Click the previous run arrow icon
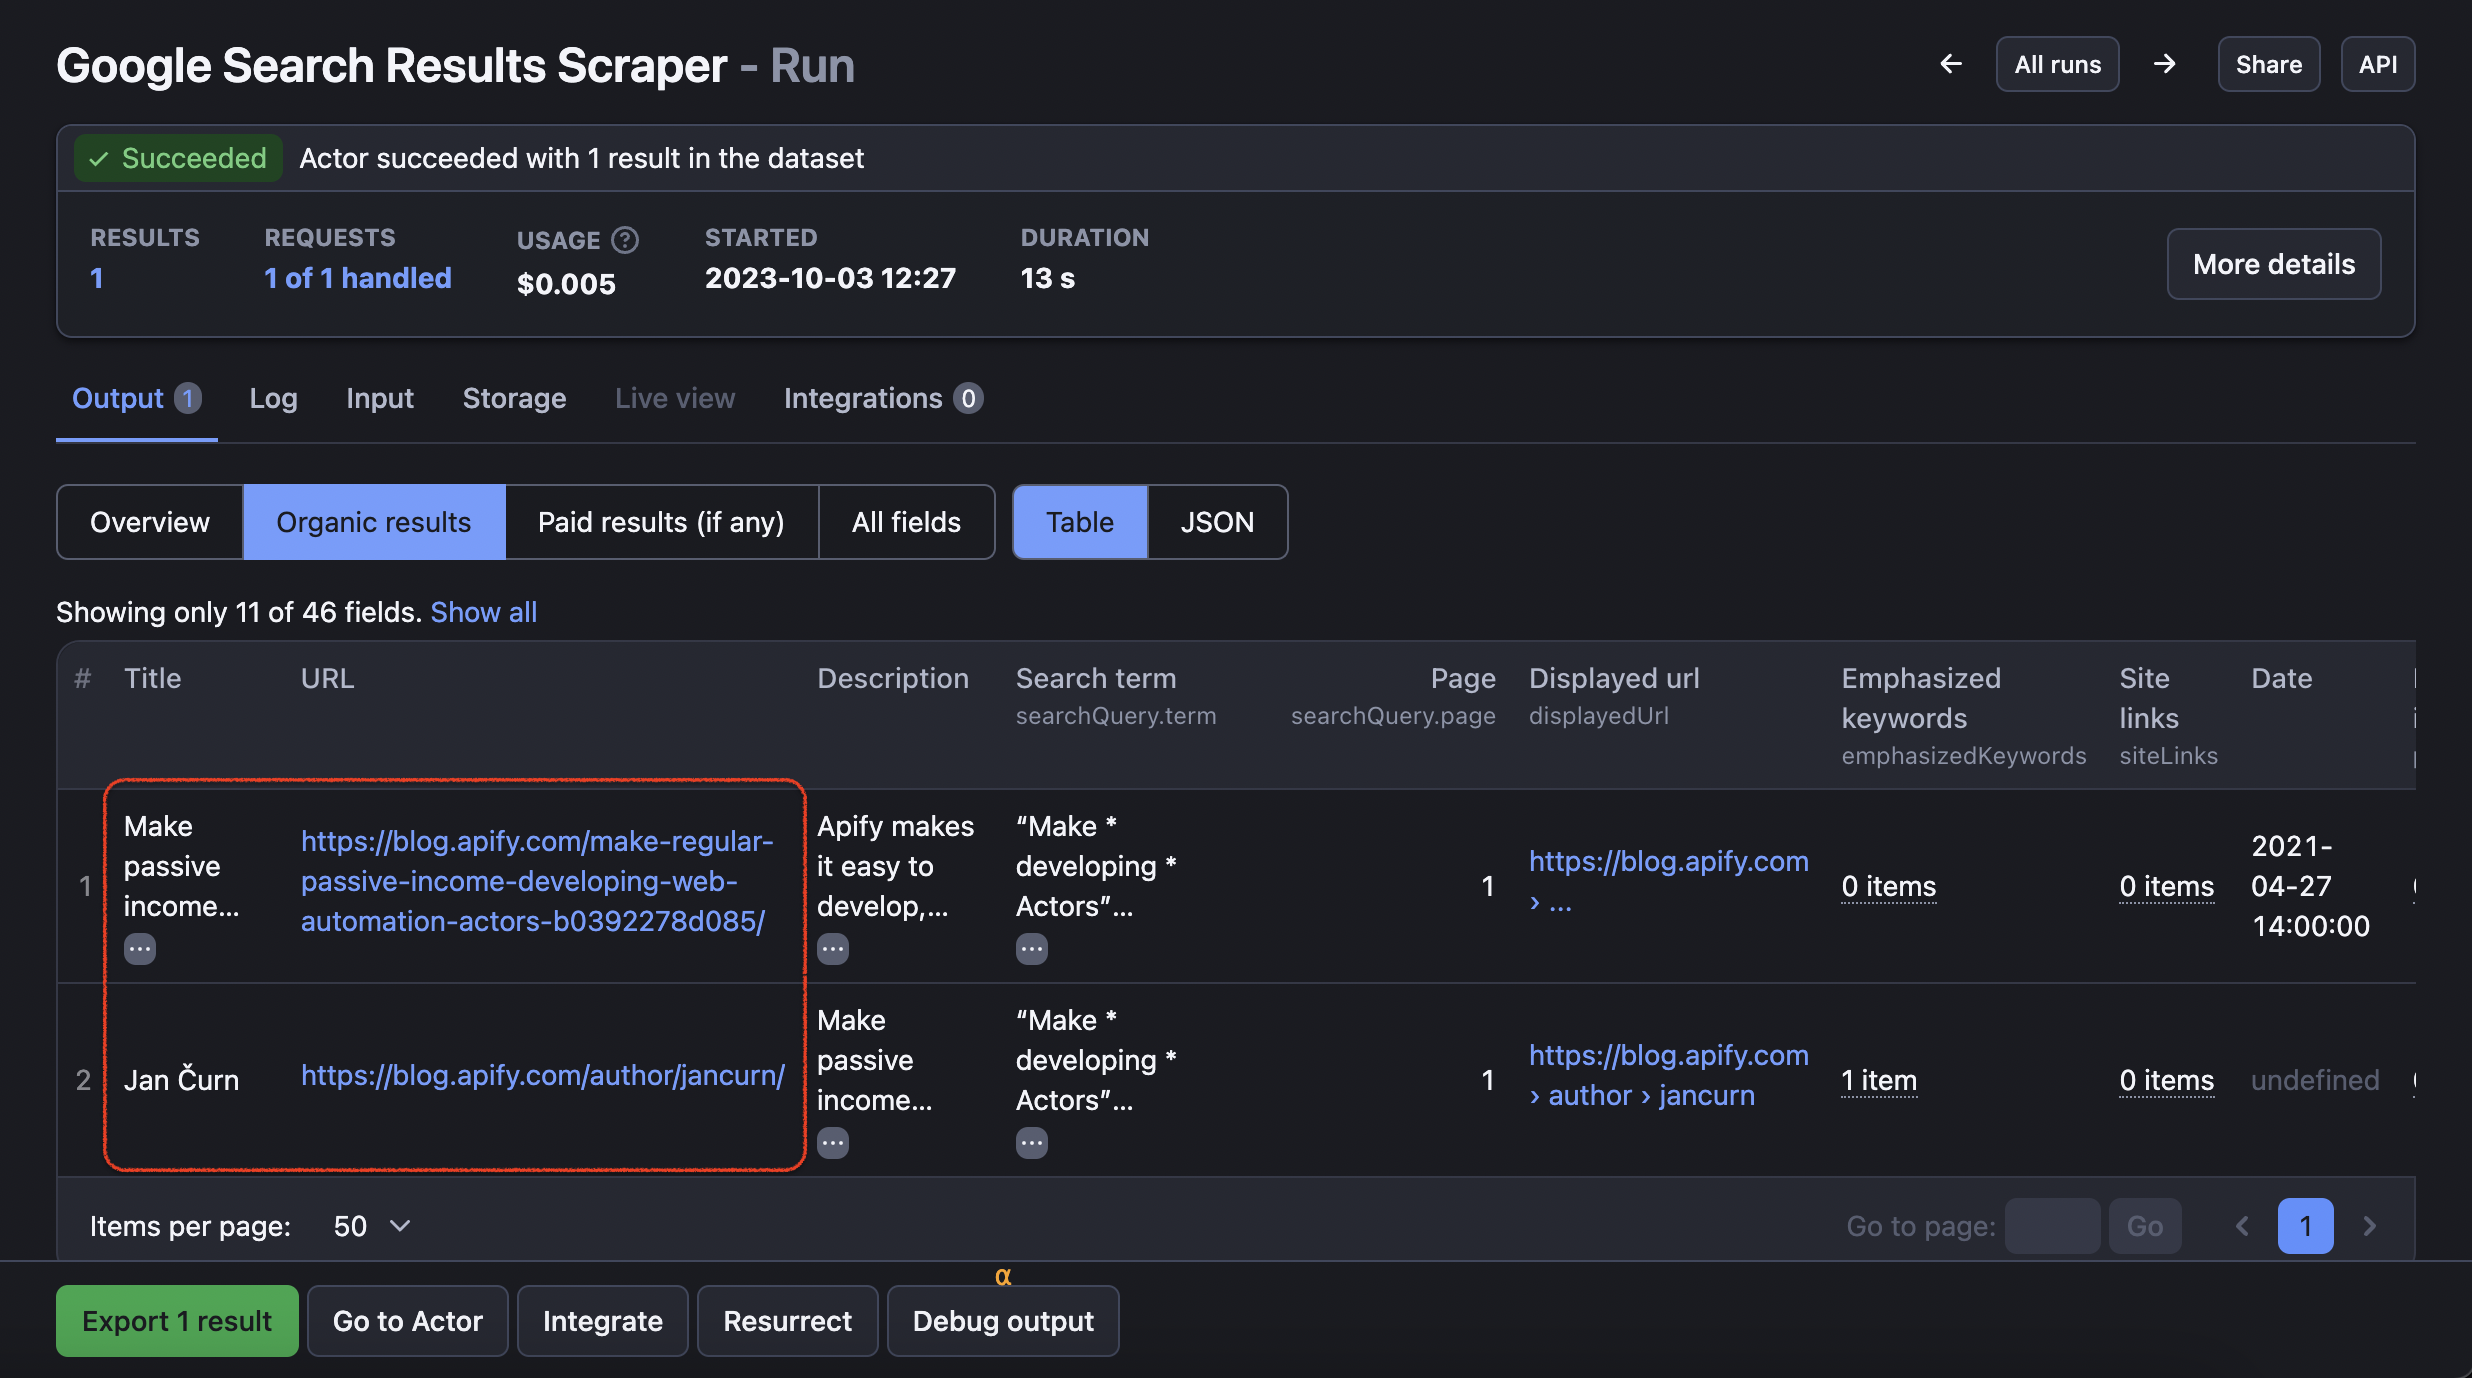 click(1951, 63)
